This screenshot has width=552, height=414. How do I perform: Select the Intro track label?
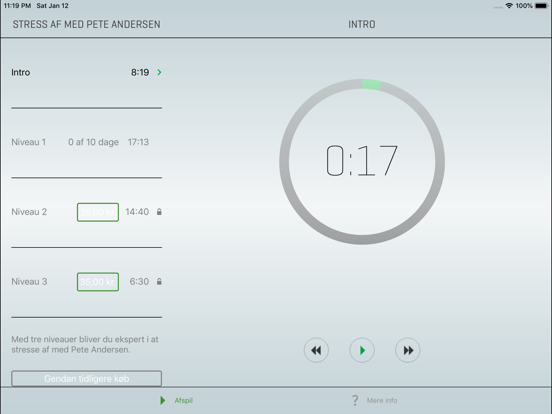tap(20, 72)
